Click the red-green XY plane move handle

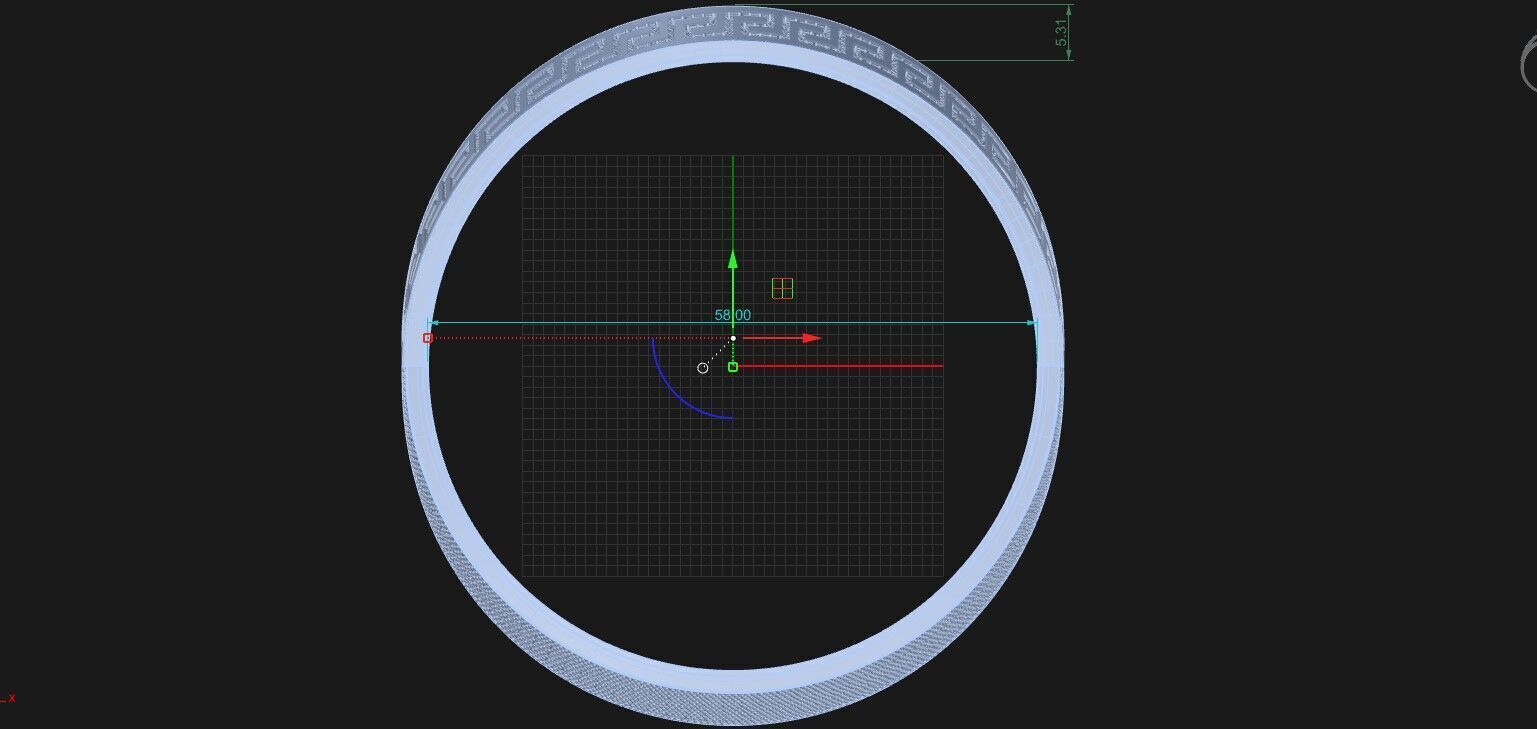pyautogui.click(x=782, y=288)
